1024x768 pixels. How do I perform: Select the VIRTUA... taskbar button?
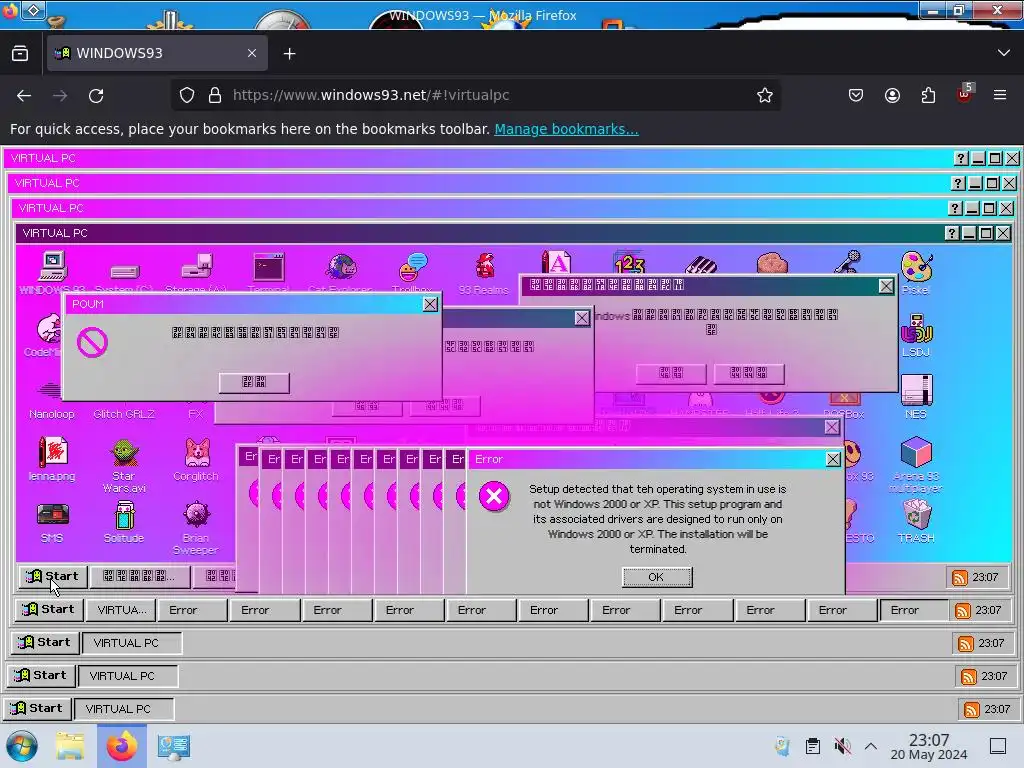(x=121, y=610)
